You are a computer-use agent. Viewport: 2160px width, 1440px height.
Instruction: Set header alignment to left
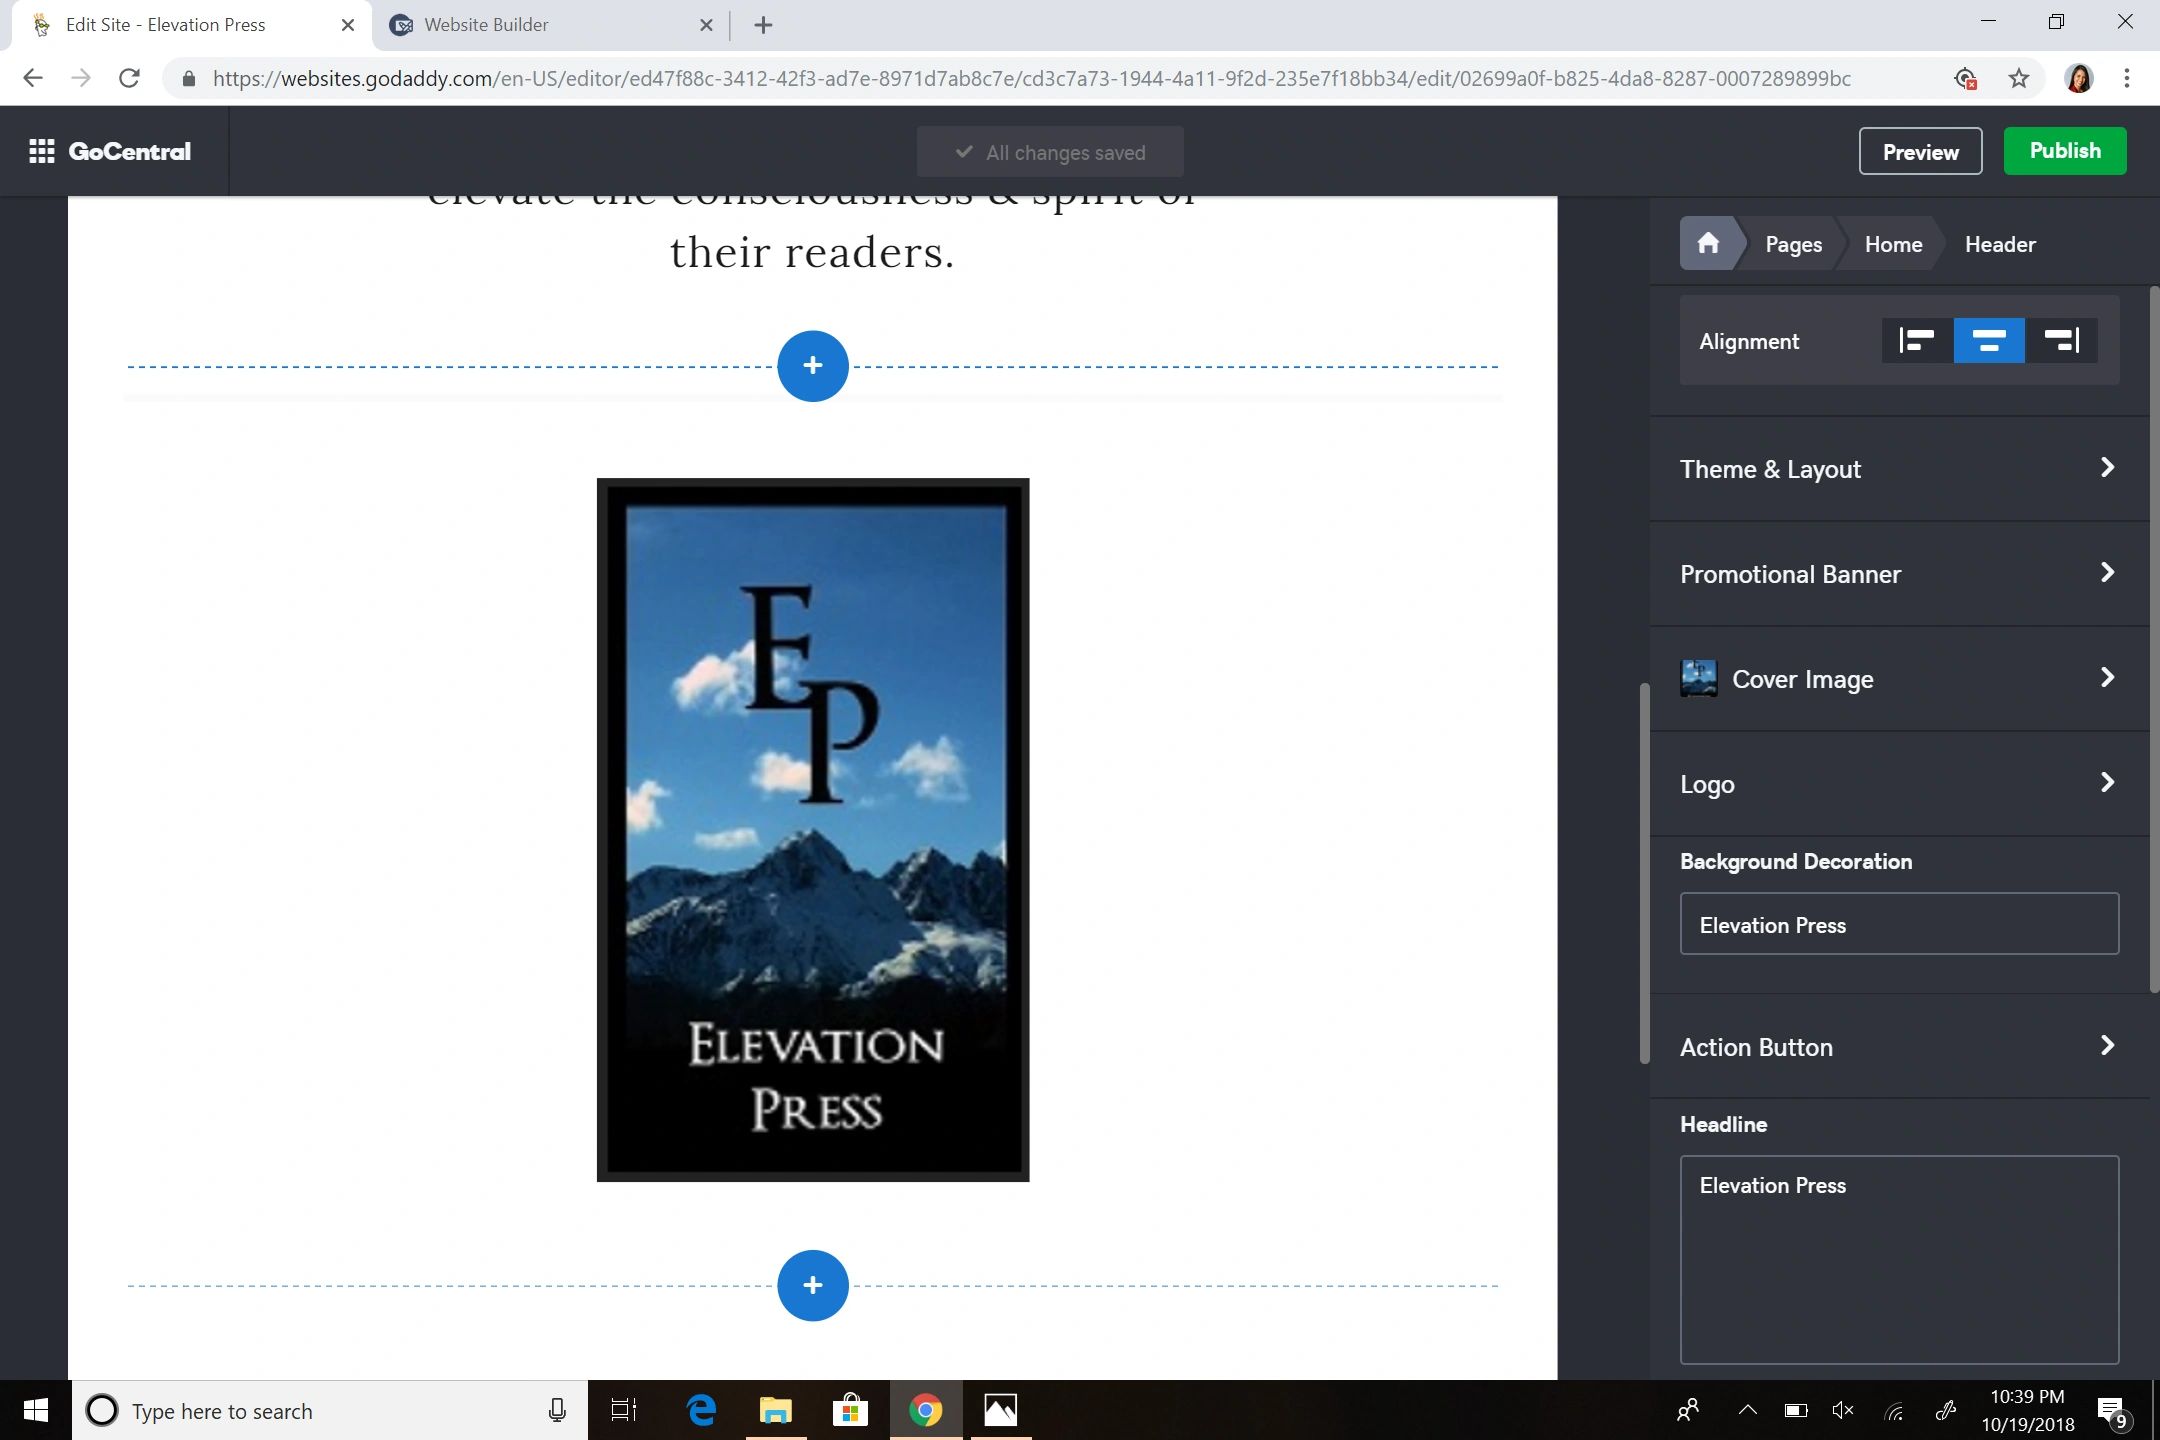1917,341
